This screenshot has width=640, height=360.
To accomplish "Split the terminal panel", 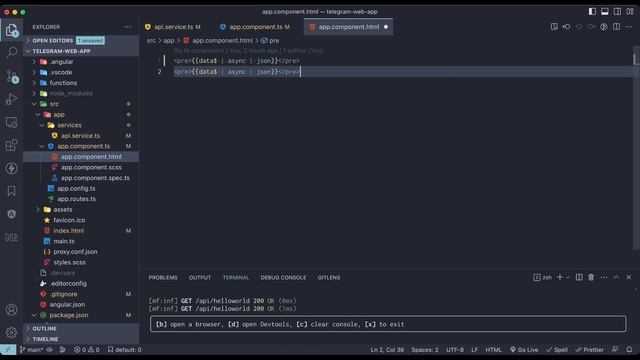I will point(579,278).
